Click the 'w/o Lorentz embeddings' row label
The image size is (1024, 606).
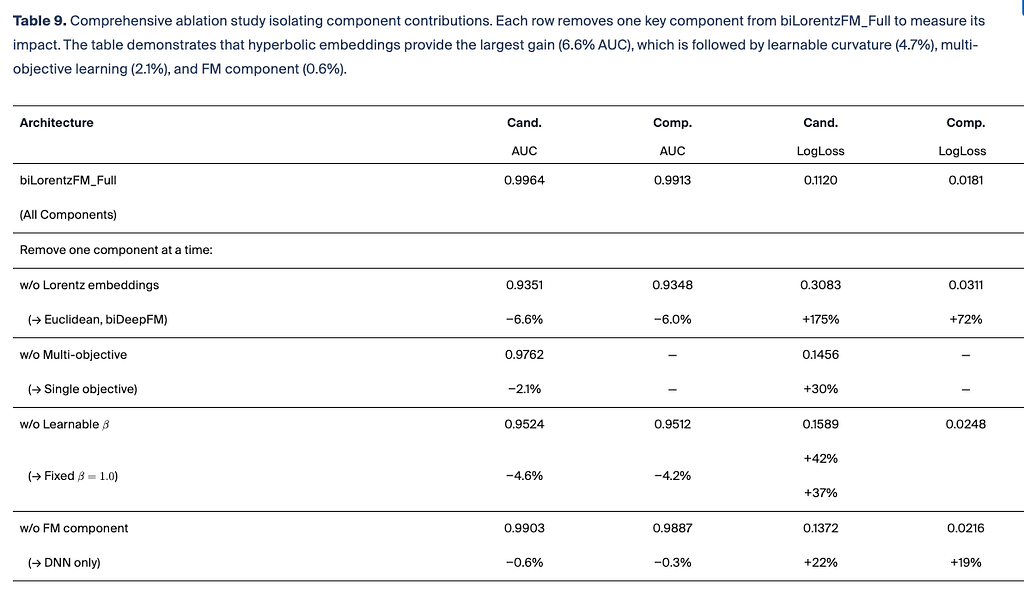click(89, 285)
